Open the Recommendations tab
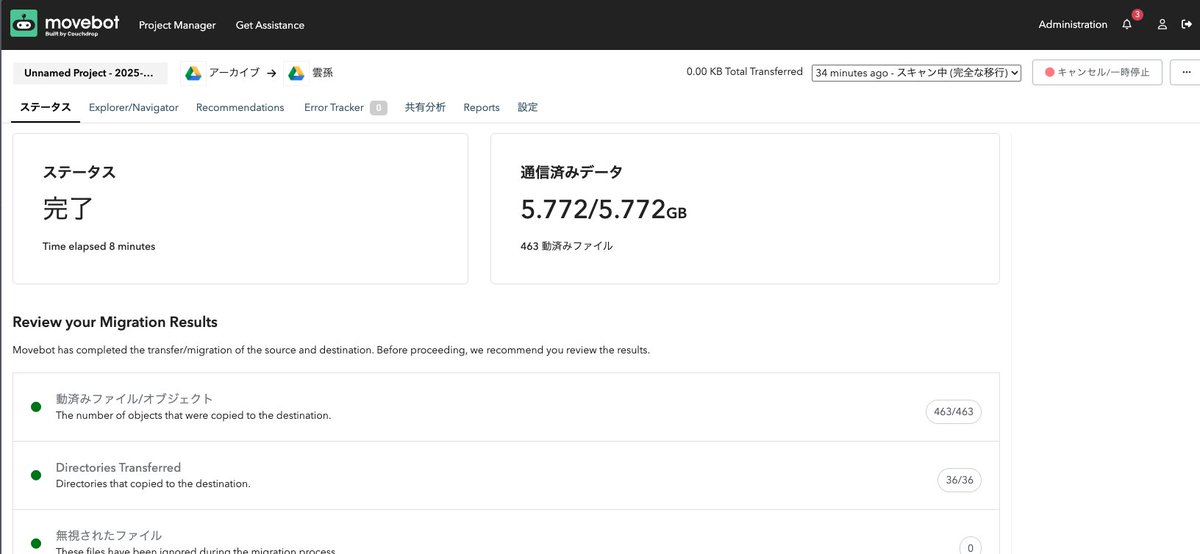 tap(240, 107)
